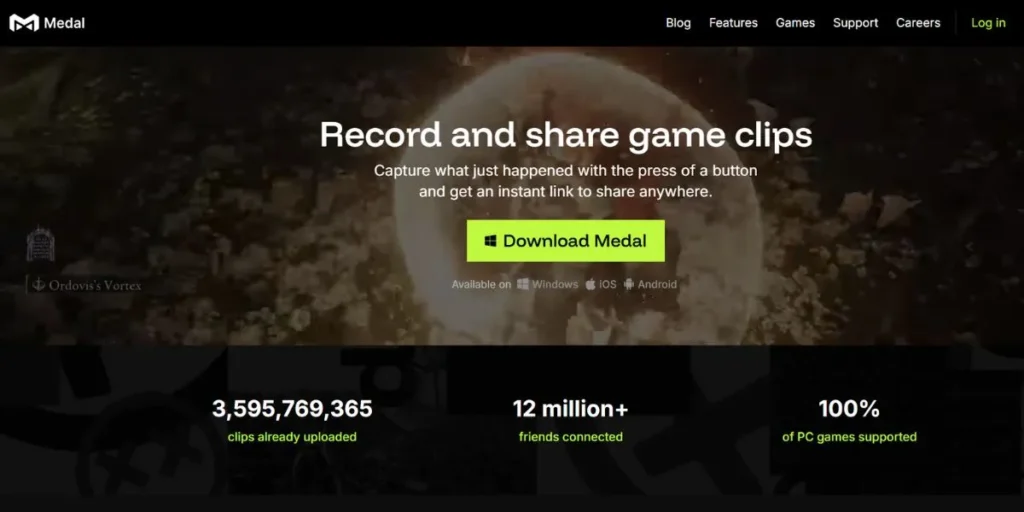Click the Windows icon under Available on
Viewport: 1024px width, 512px height.
coord(523,284)
